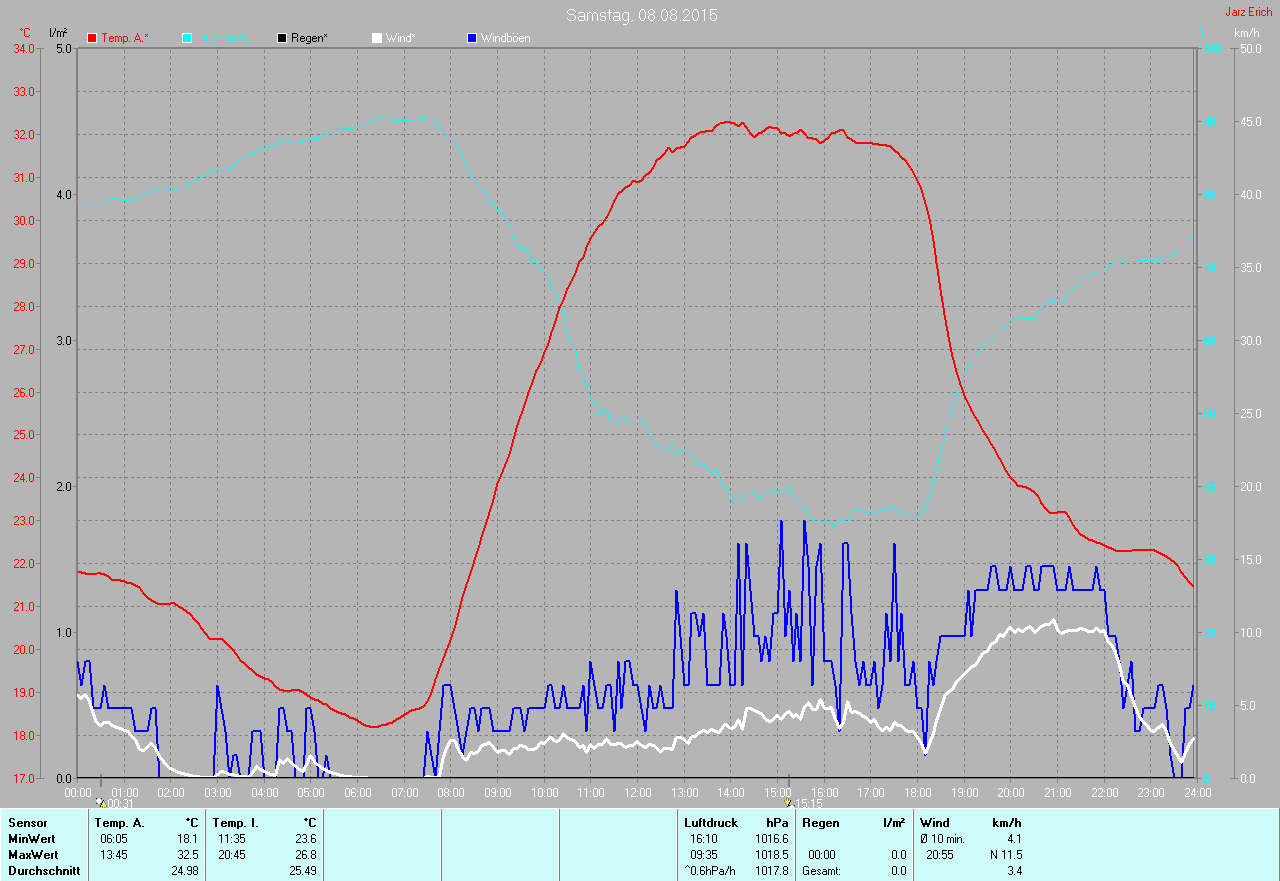
Task: Click the blue Windböen legend swatch
Action: click(x=472, y=38)
